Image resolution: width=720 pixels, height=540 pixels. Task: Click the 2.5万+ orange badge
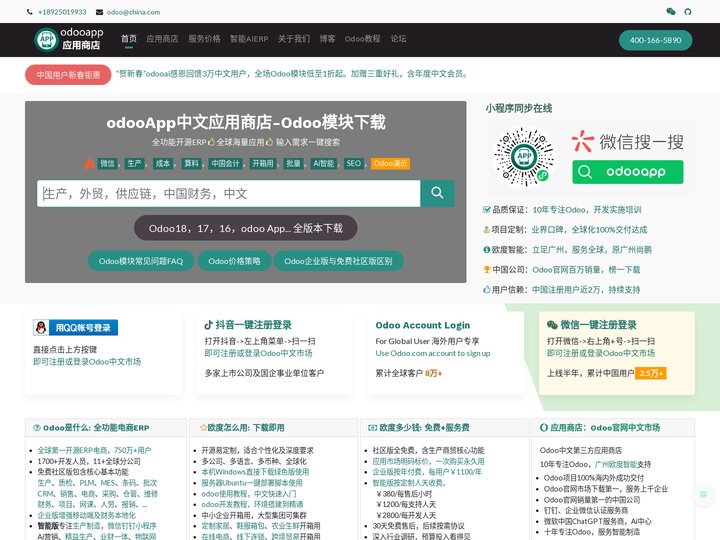pos(651,373)
